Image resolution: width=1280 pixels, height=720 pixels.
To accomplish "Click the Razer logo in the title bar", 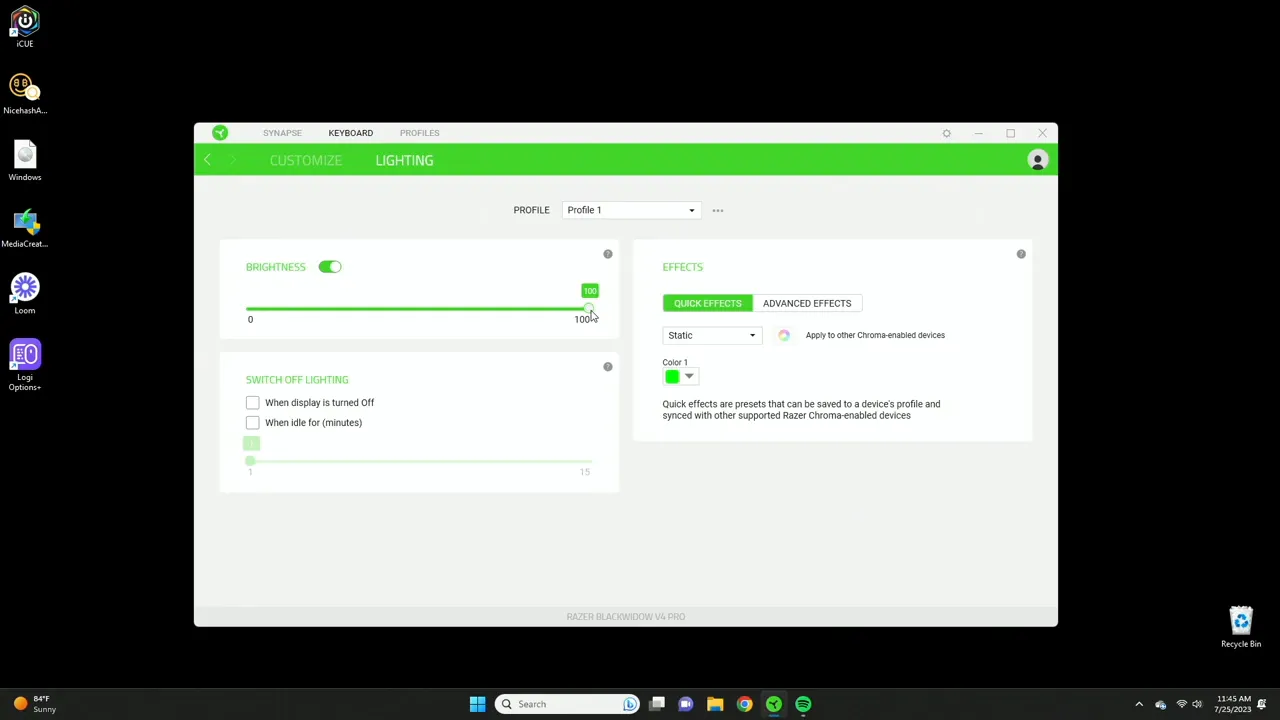I will [219, 132].
